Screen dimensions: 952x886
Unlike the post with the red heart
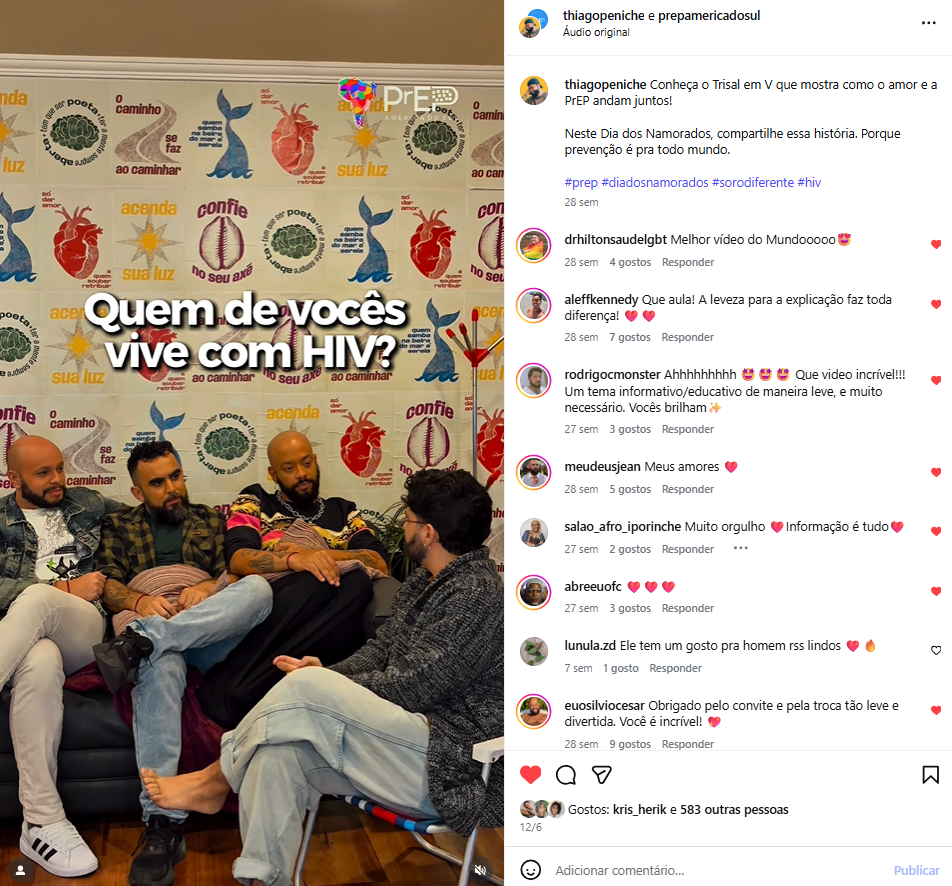click(x=530, y=774)
